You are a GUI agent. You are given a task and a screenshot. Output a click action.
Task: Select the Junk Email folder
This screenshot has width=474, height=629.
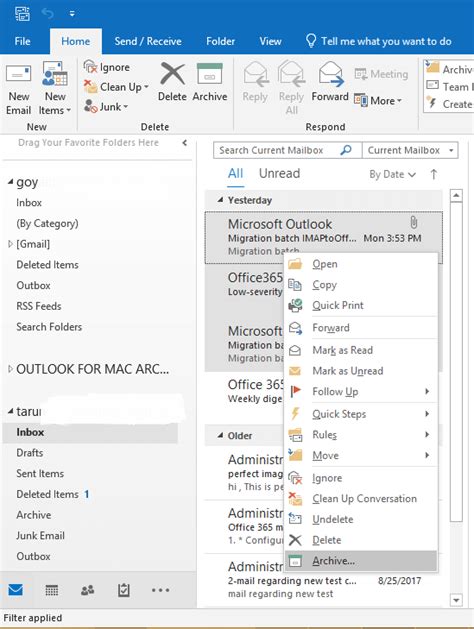(41, 536)
